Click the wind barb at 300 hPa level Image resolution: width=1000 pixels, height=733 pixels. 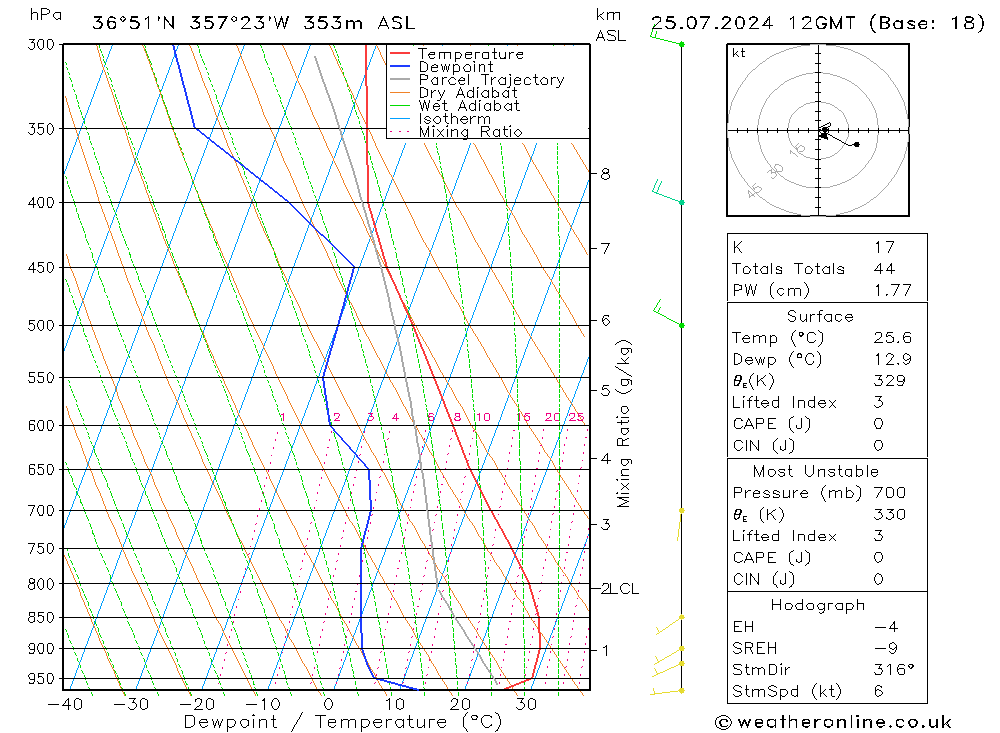click(666, 38)
